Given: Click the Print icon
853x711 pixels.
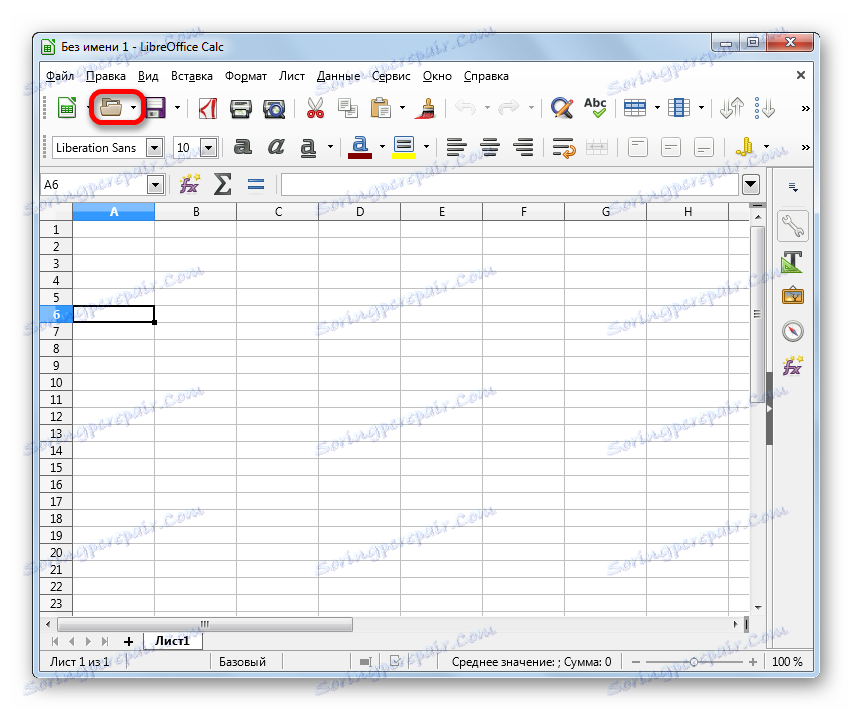Looking at the screenshot, I should point(240,108).
